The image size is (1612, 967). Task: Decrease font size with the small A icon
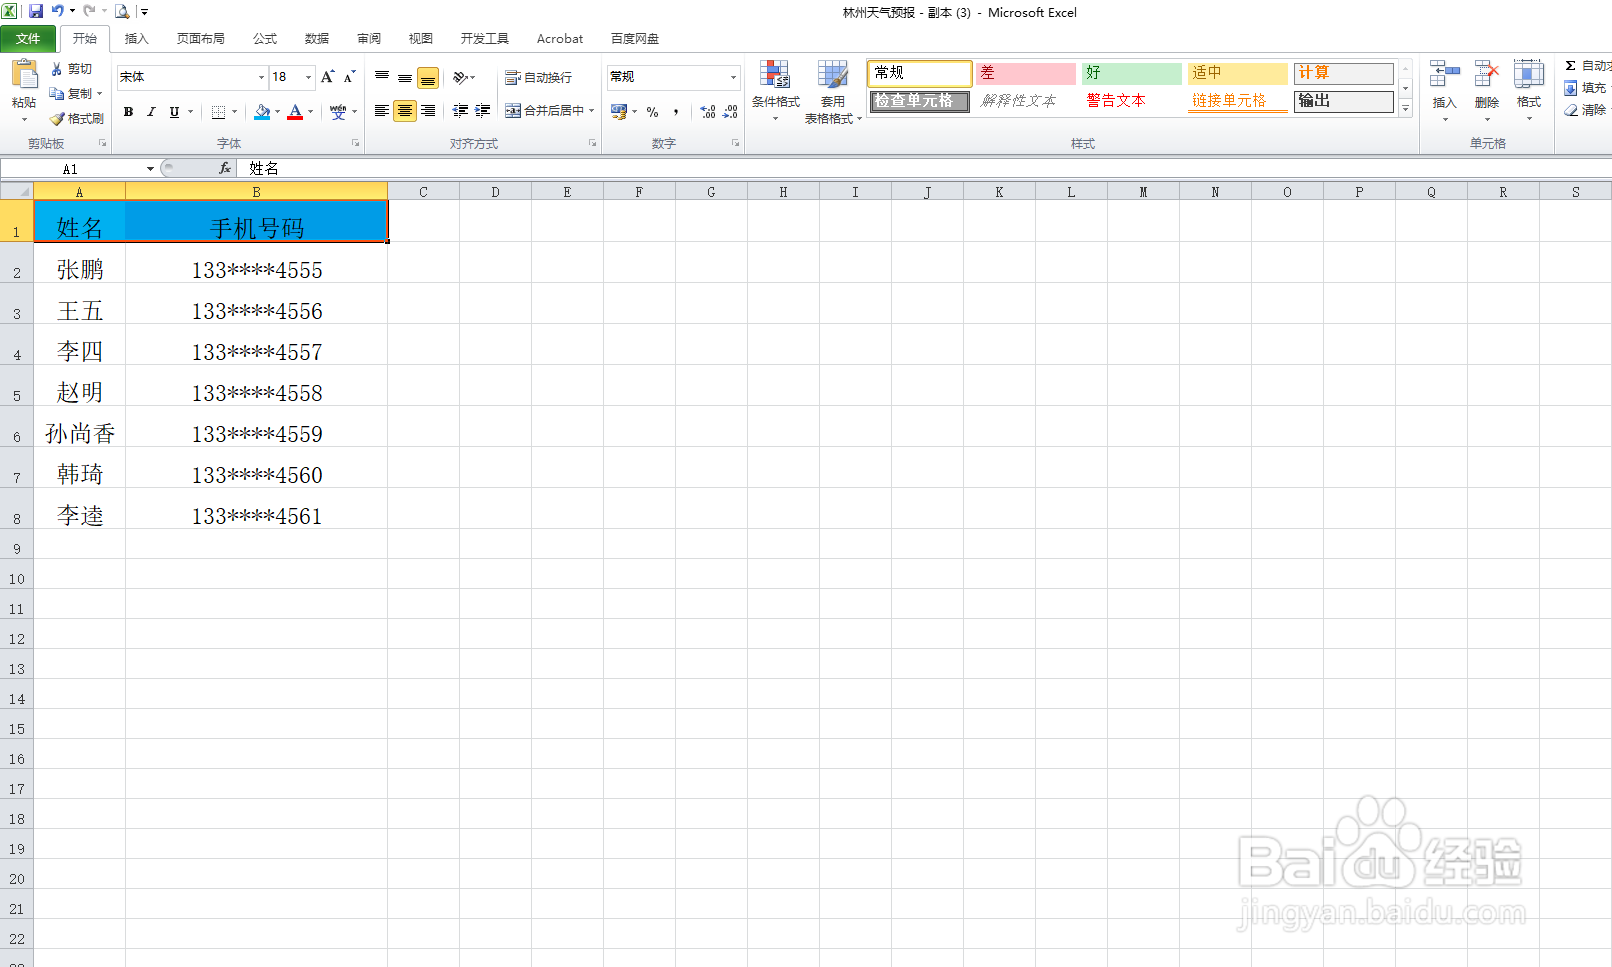pos(349,77)
